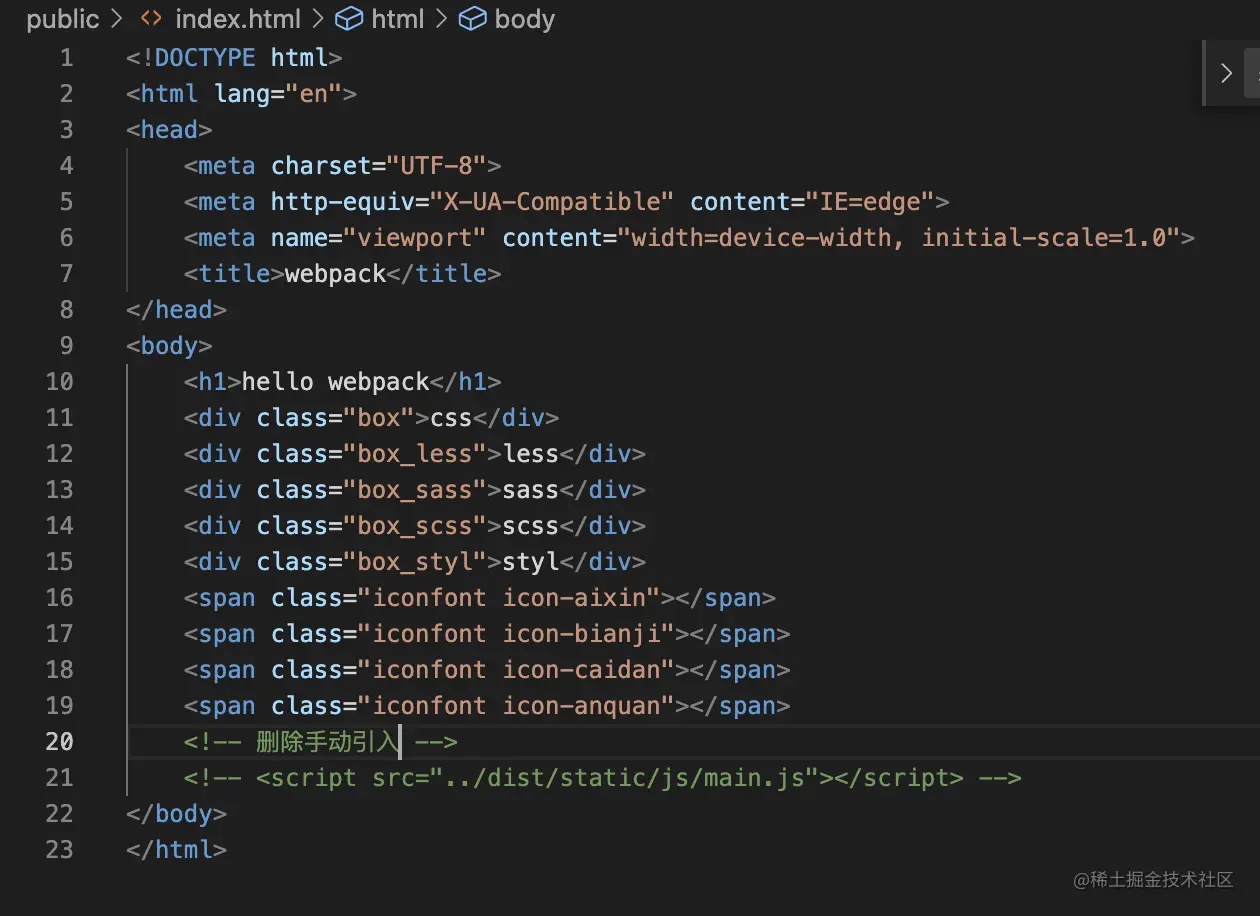Click the "../dist/static/js/main.js" script path
The image size is (1260, 916).
pyautogui.click(x=632, y=778)
